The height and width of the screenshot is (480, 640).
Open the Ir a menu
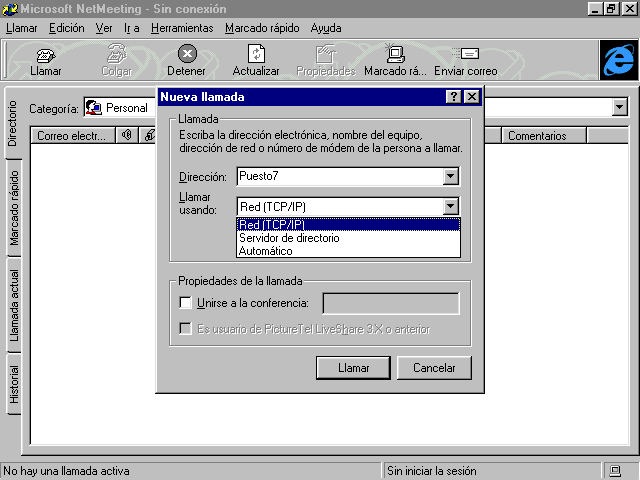pyautogui.click(x=131, y=28)
